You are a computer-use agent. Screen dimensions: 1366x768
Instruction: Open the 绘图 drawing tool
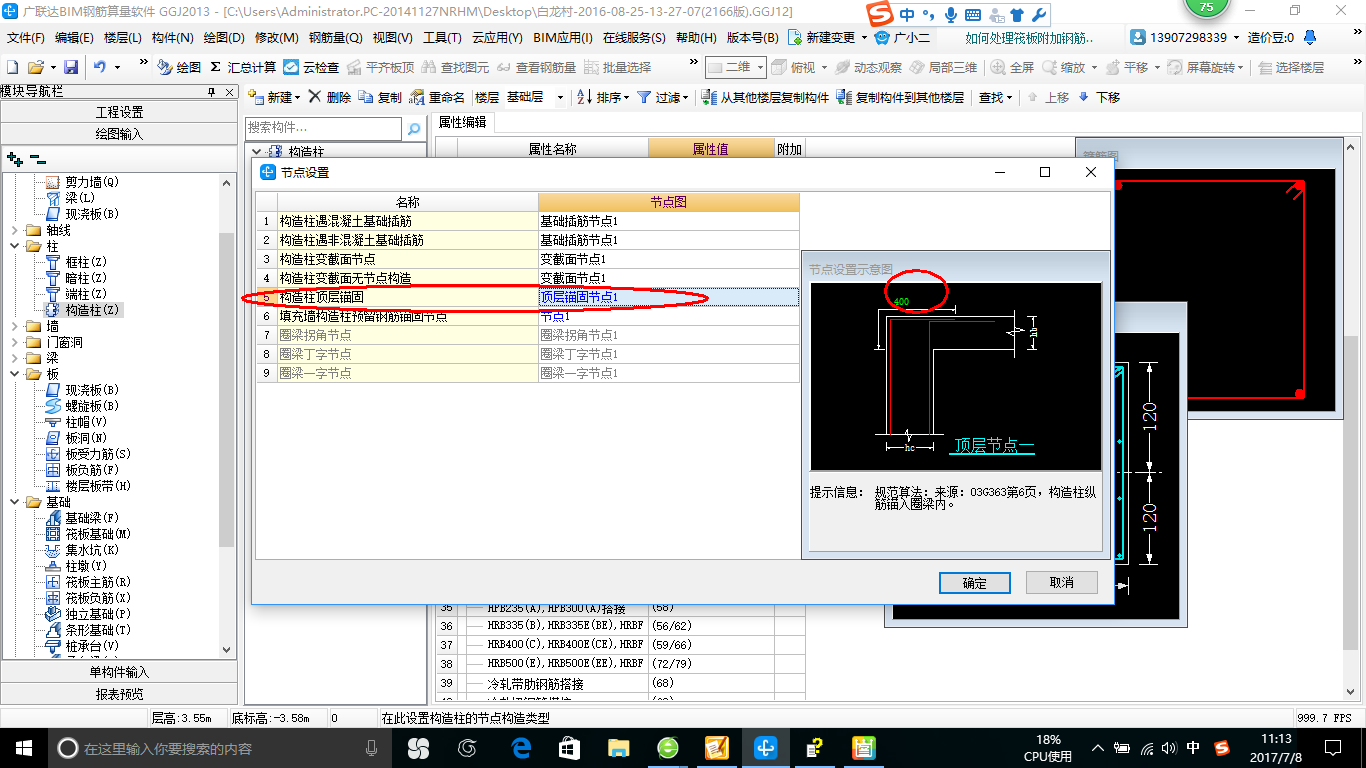pos(179,67)
